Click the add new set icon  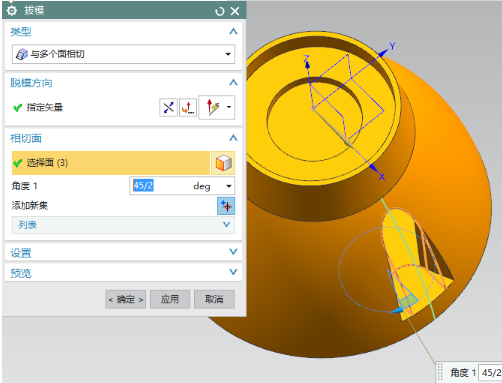click(226, 206)
